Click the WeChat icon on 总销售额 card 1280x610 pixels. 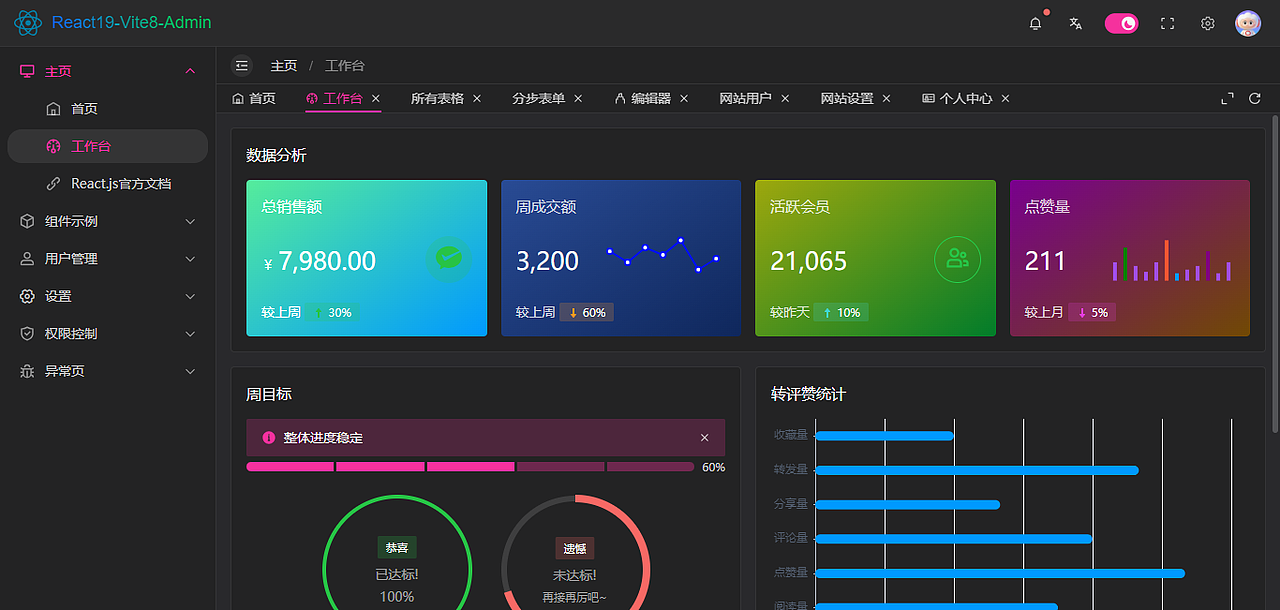(x=448, y=259)
